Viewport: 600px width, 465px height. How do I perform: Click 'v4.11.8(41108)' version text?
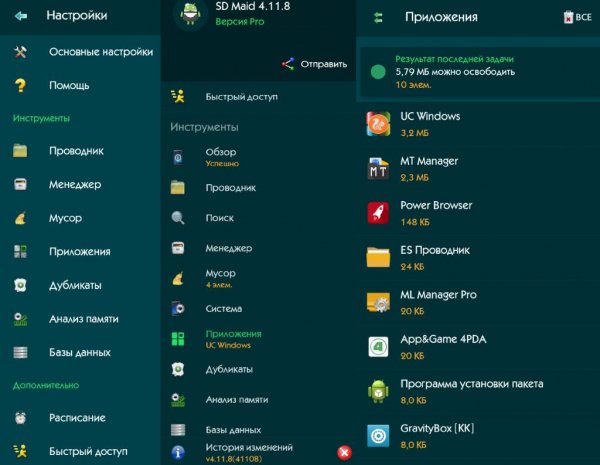[x=234, y=458]
